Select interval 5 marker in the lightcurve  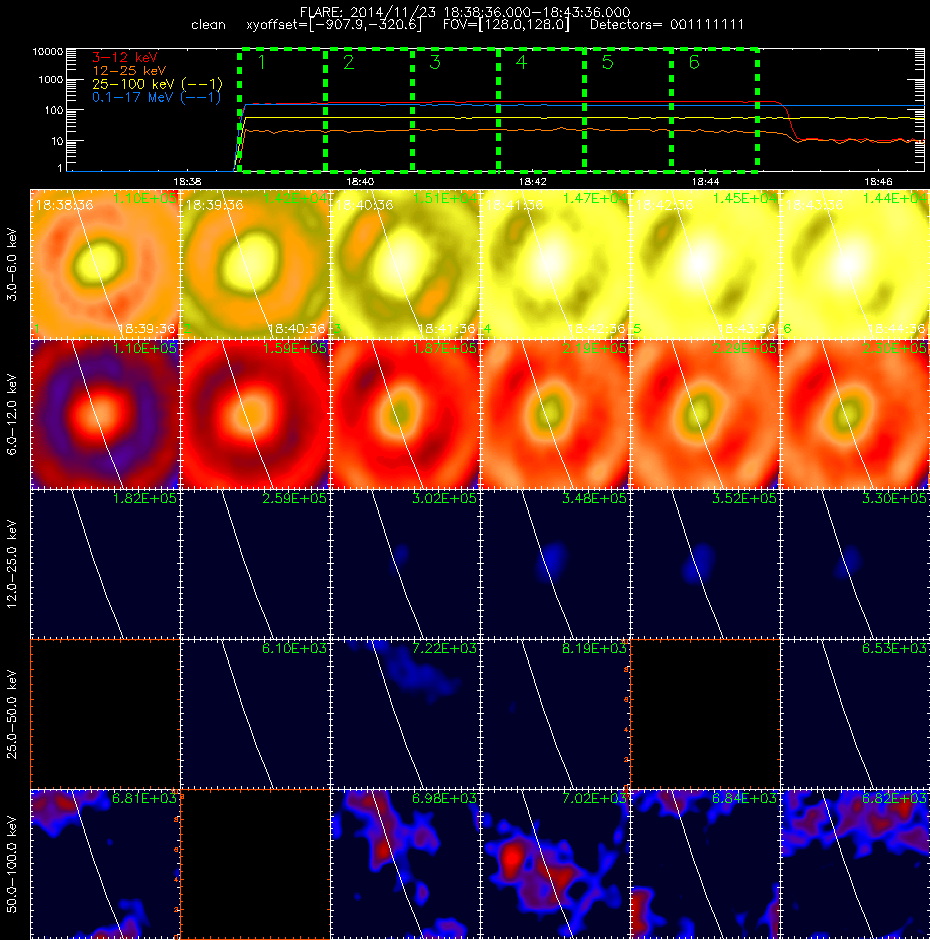tap(607, 62)
